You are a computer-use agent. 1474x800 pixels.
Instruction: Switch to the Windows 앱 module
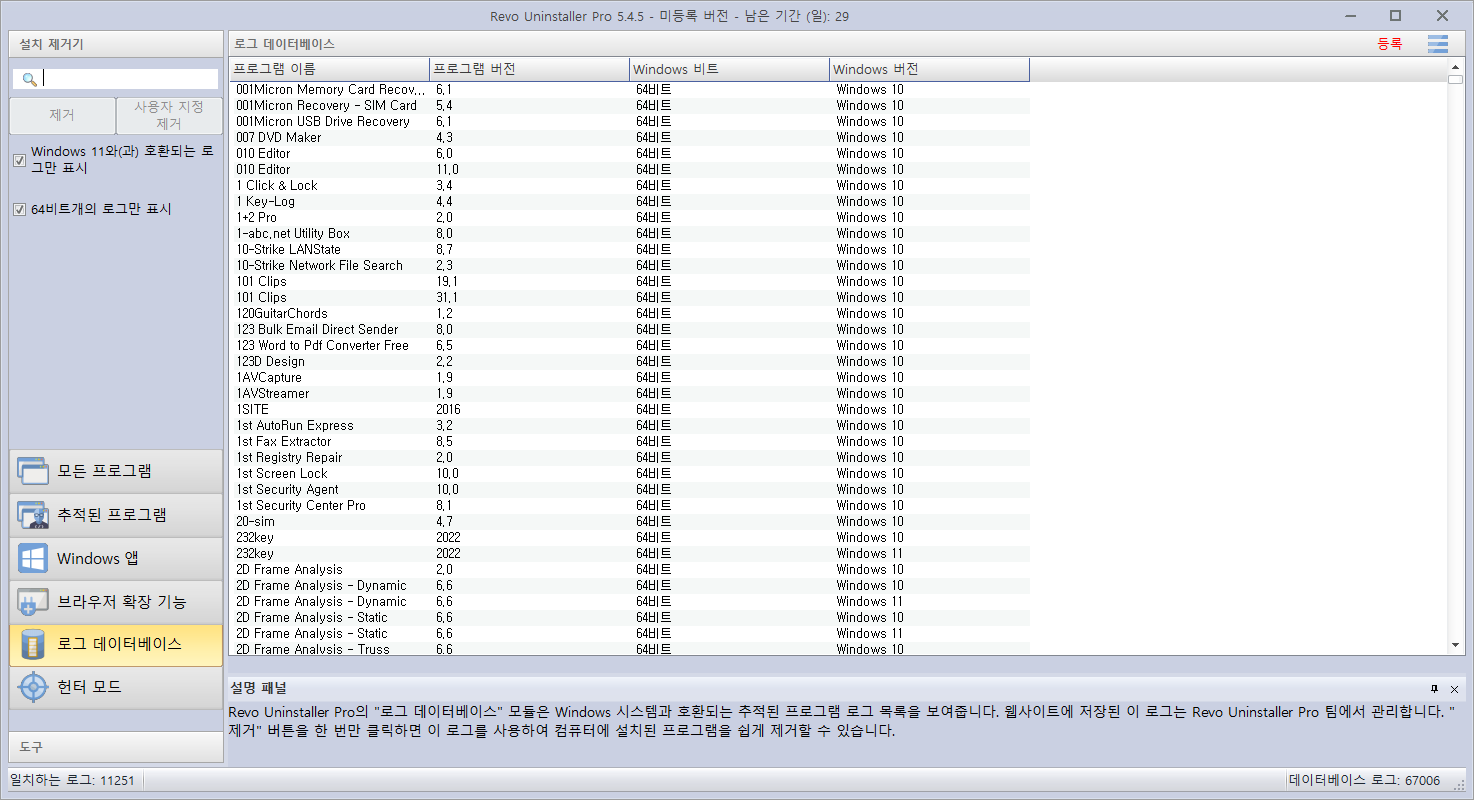tap(116, 559)
